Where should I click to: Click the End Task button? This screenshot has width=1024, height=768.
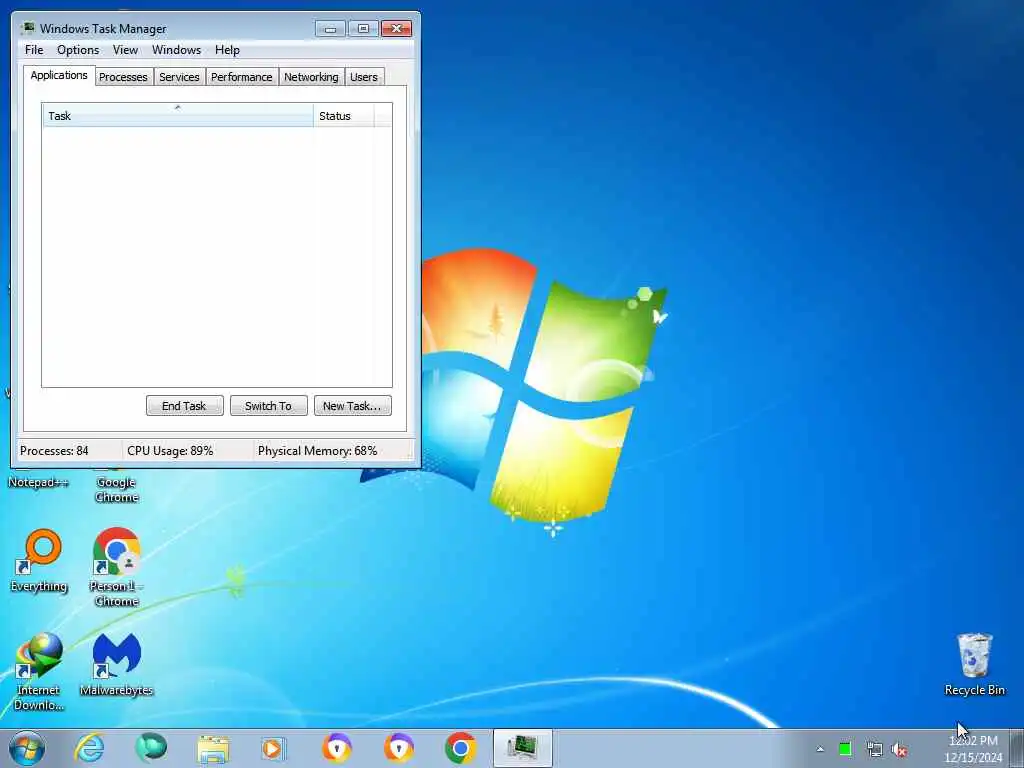(184, 406)
